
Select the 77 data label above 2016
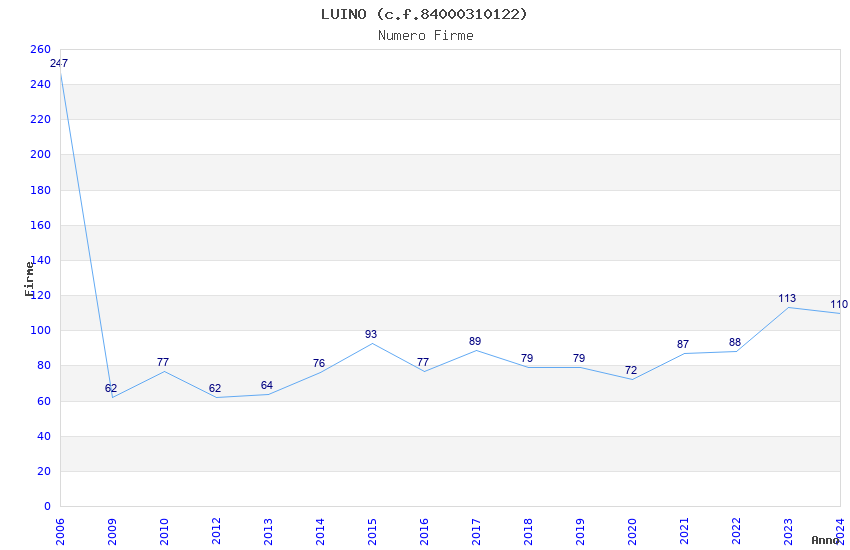[423, 362]
